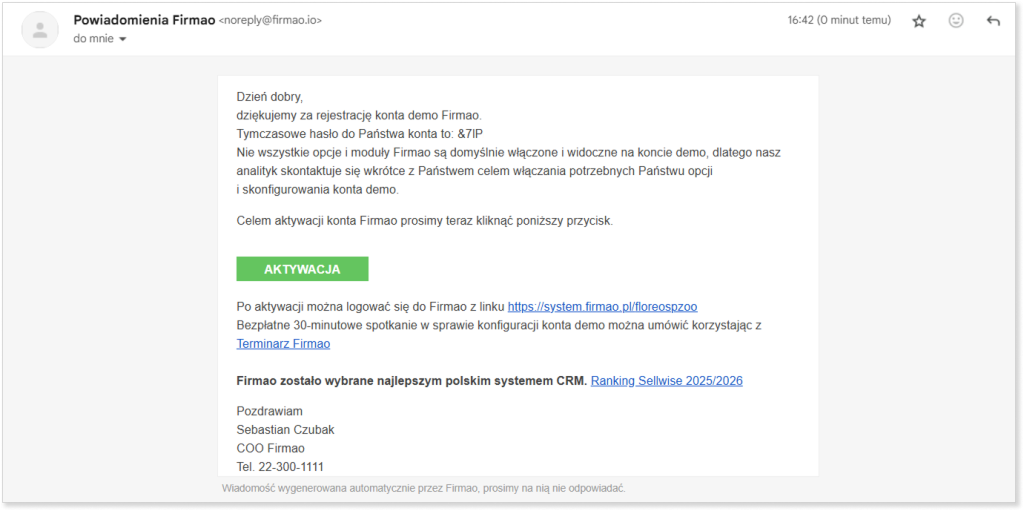The image size is (1024, 511).
Task: Click the 'do mnie' recipient label
Action: tap(93, 39)
